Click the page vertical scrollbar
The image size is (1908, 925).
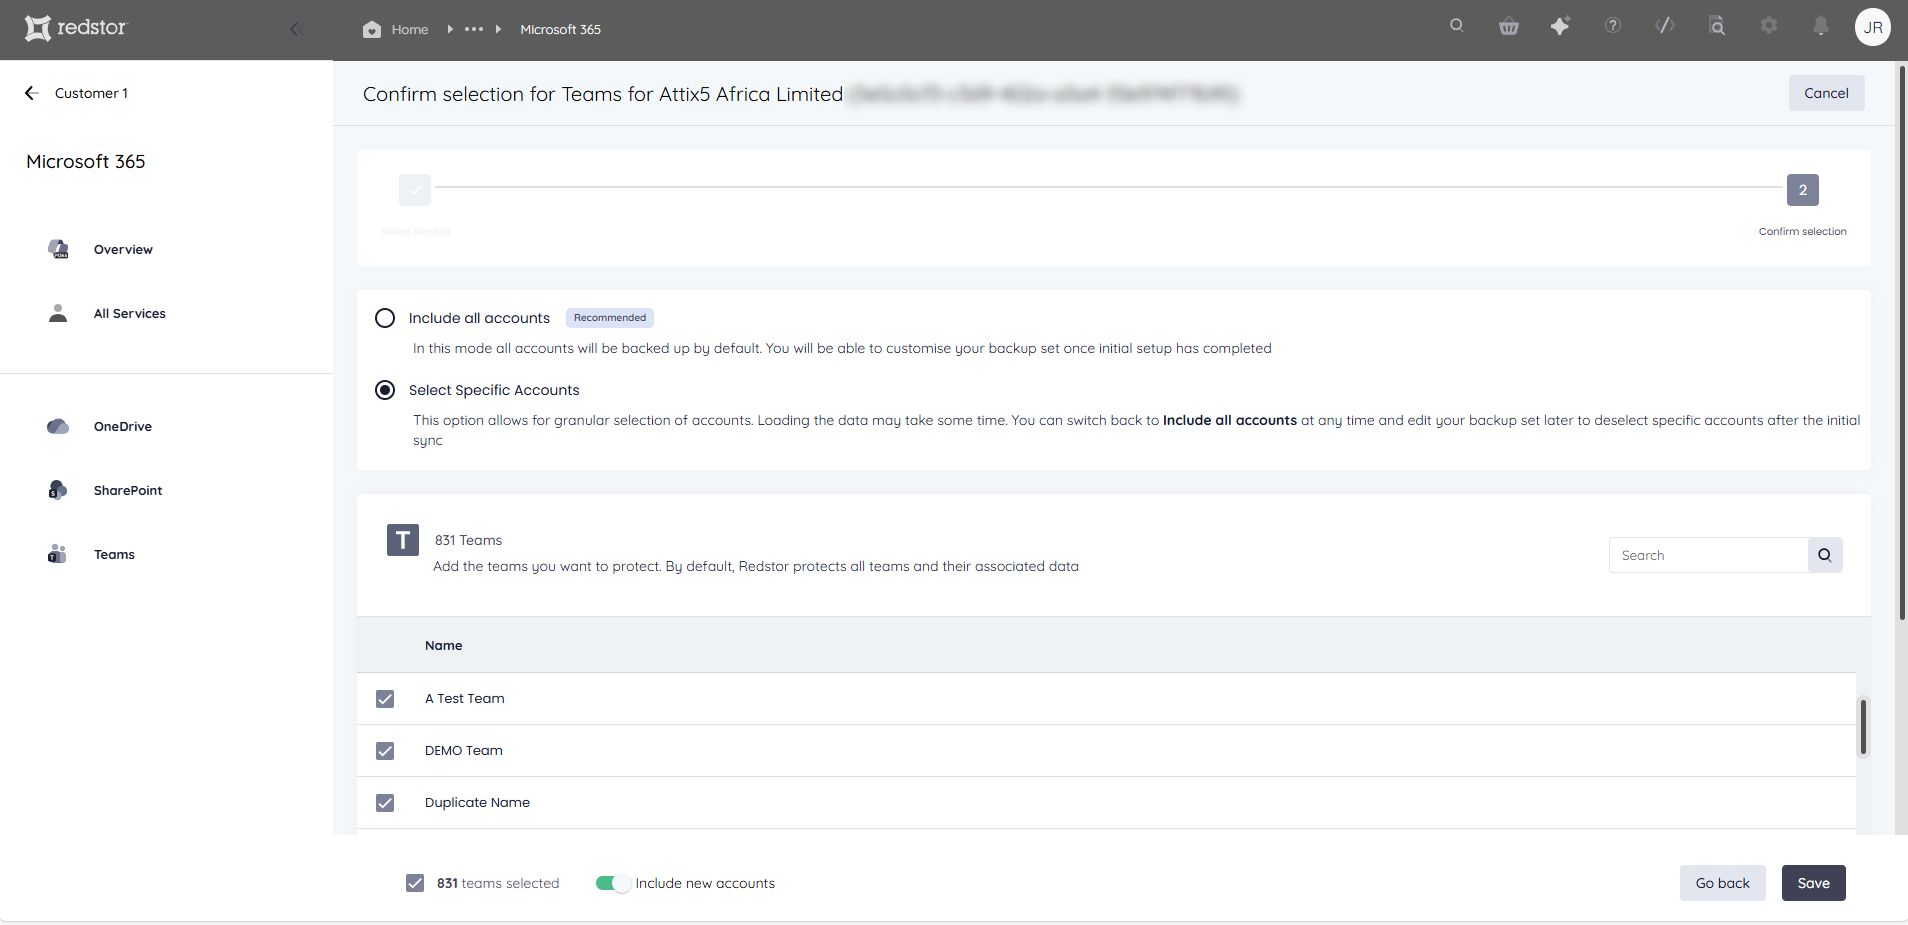click(x=1902, y=342)
